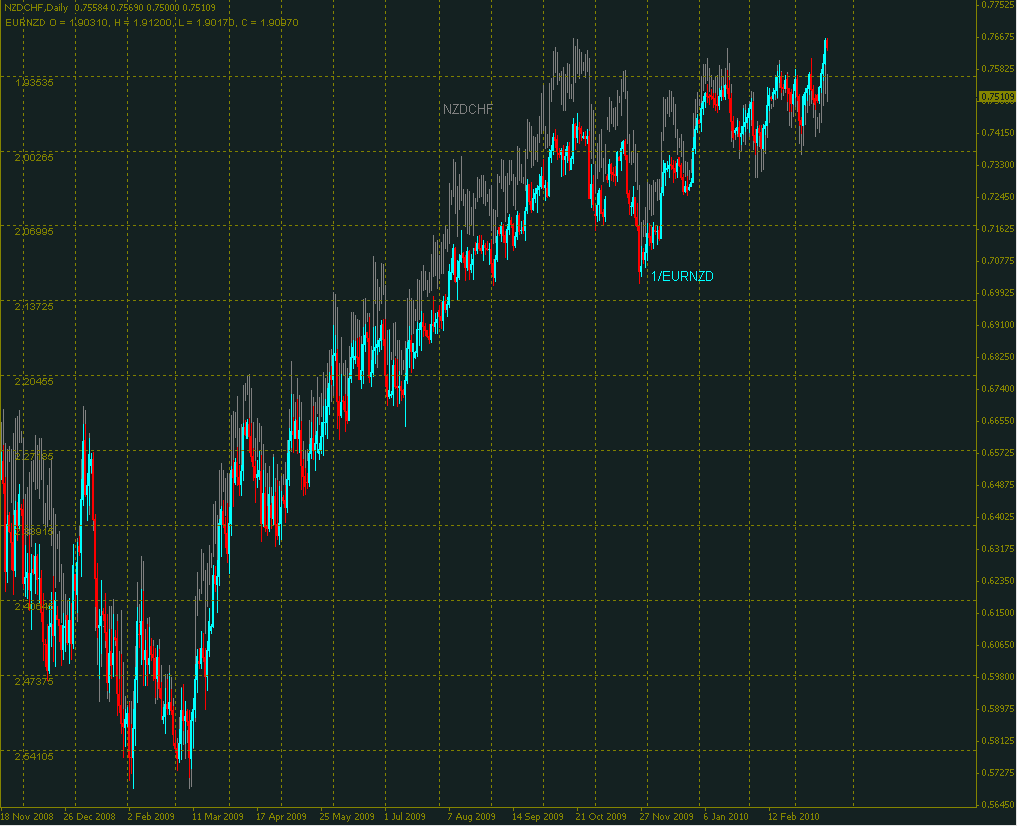This screenshot has height=826, width=1017.
Task: Click the 2.27185 level label
Action: tap(34, 456)
